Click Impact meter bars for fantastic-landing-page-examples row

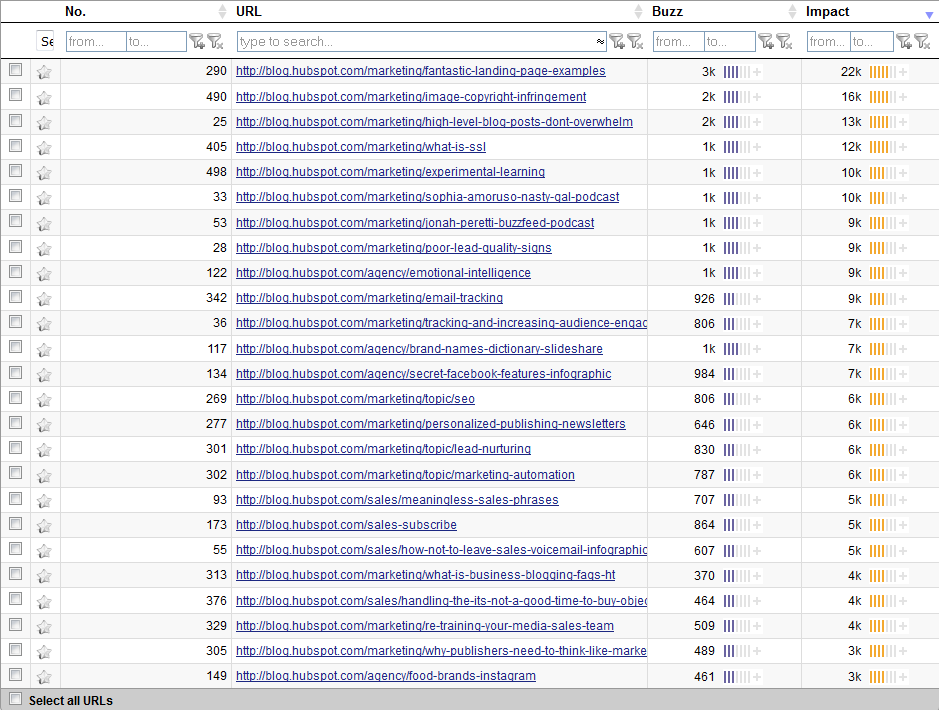(x=883, y=72)
